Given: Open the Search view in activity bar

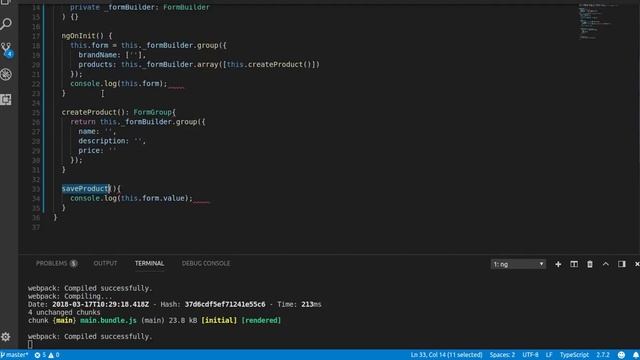Looking at the screenshot, I should 6,24.
